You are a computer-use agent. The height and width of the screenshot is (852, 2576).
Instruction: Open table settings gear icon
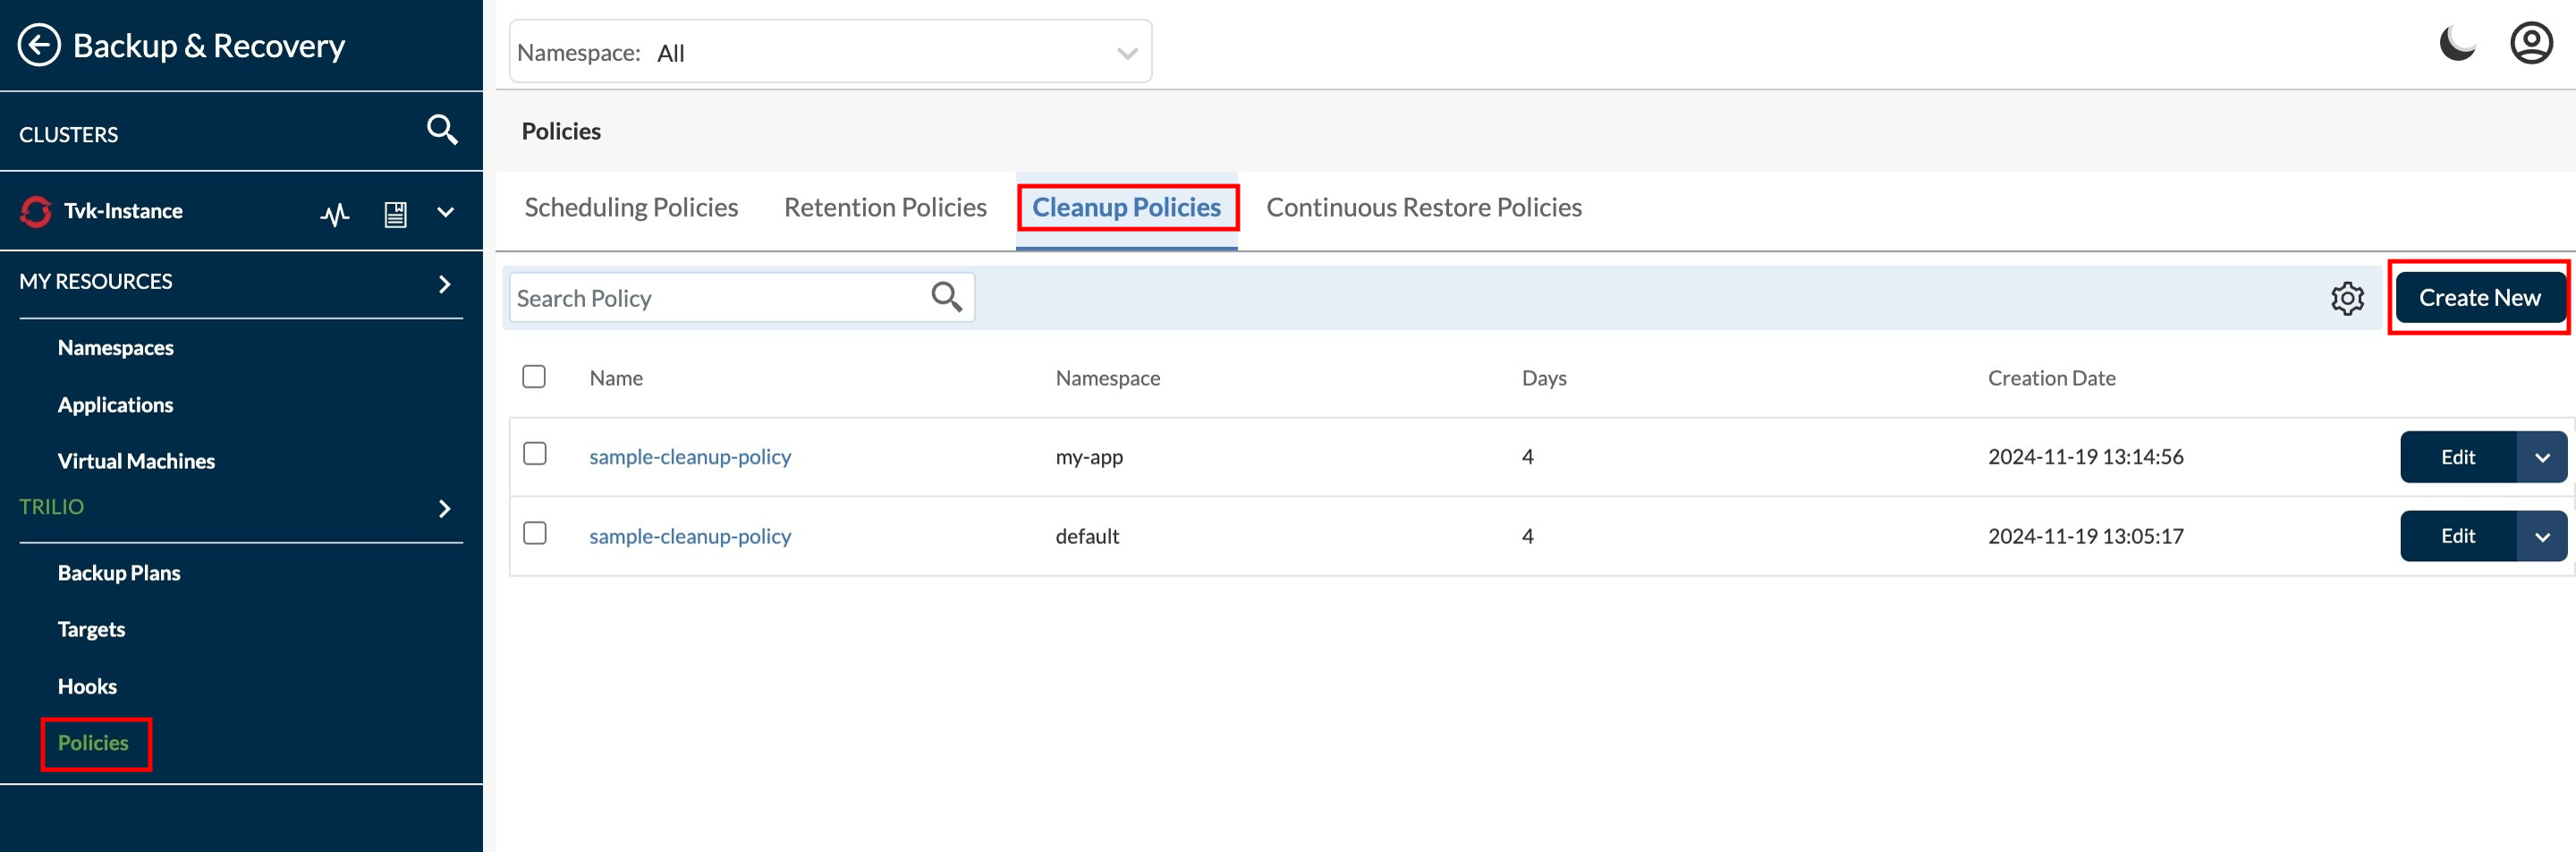click(2346, 298)
